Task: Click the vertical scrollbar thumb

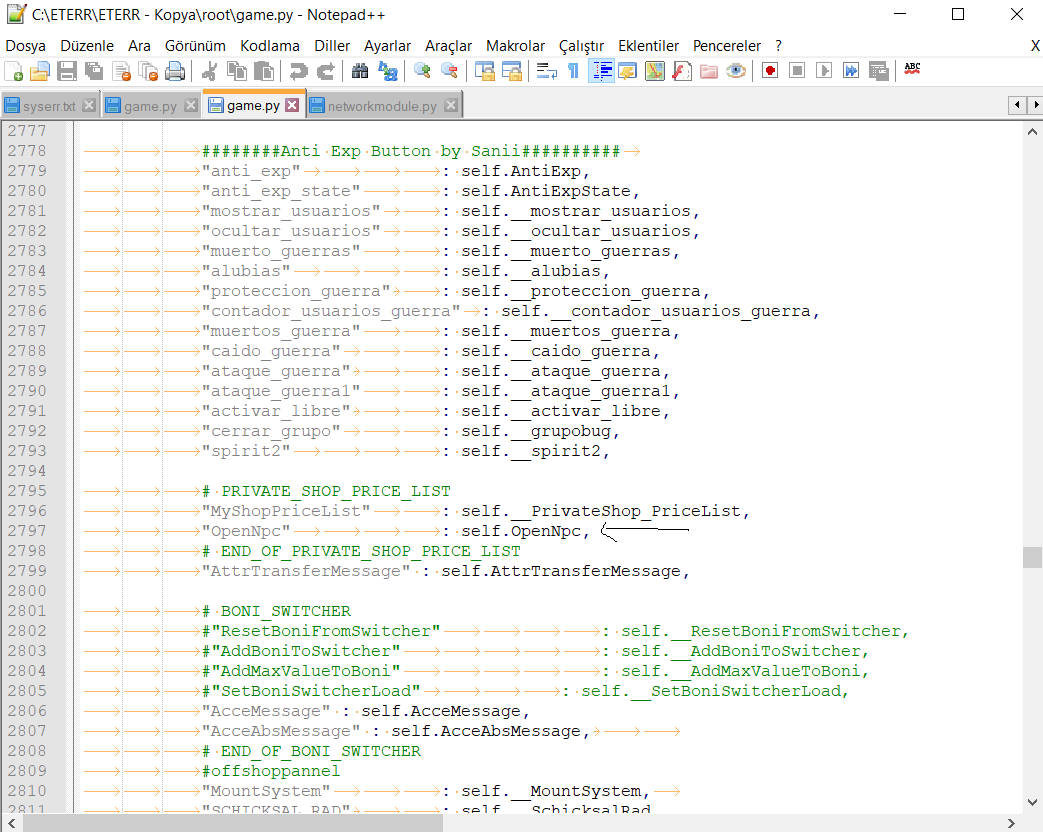Action: (x=1032, y=557)
